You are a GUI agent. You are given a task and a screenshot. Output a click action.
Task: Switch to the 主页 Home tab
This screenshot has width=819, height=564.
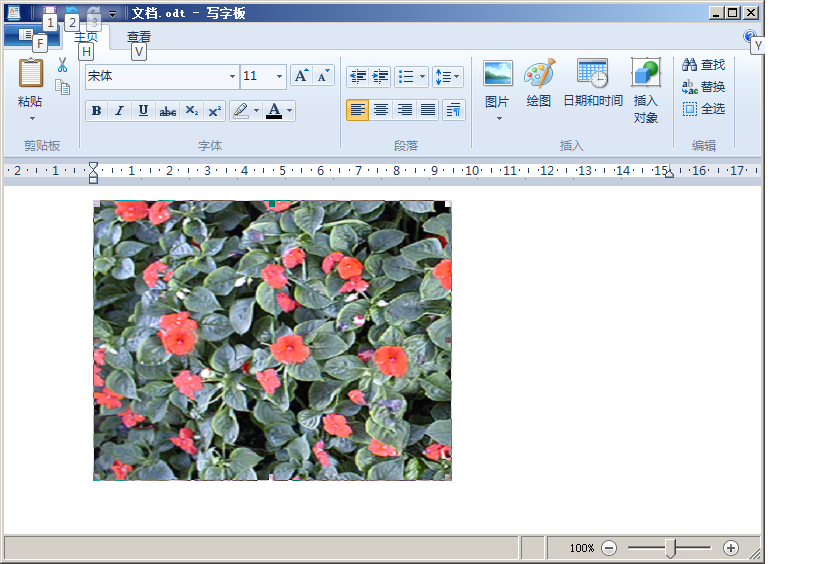point(86,37)
